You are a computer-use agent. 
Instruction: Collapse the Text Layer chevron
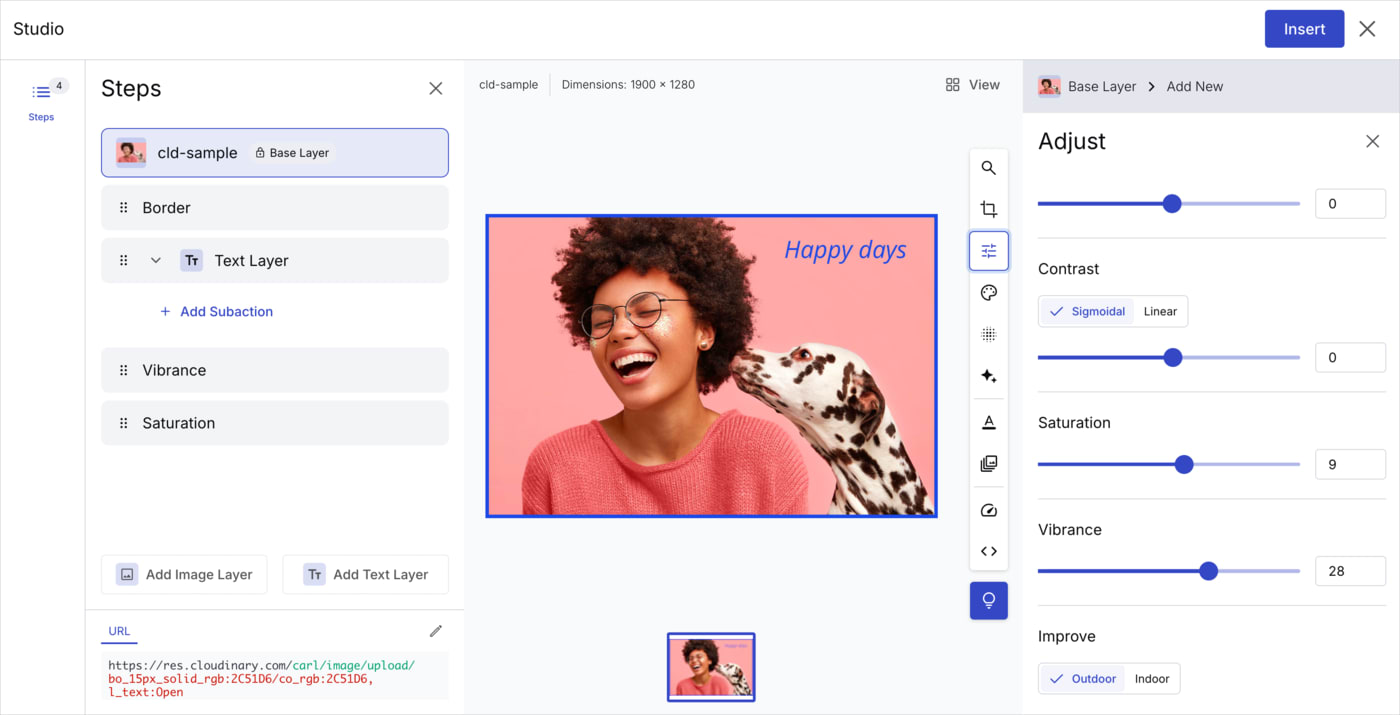click(156, 260)
